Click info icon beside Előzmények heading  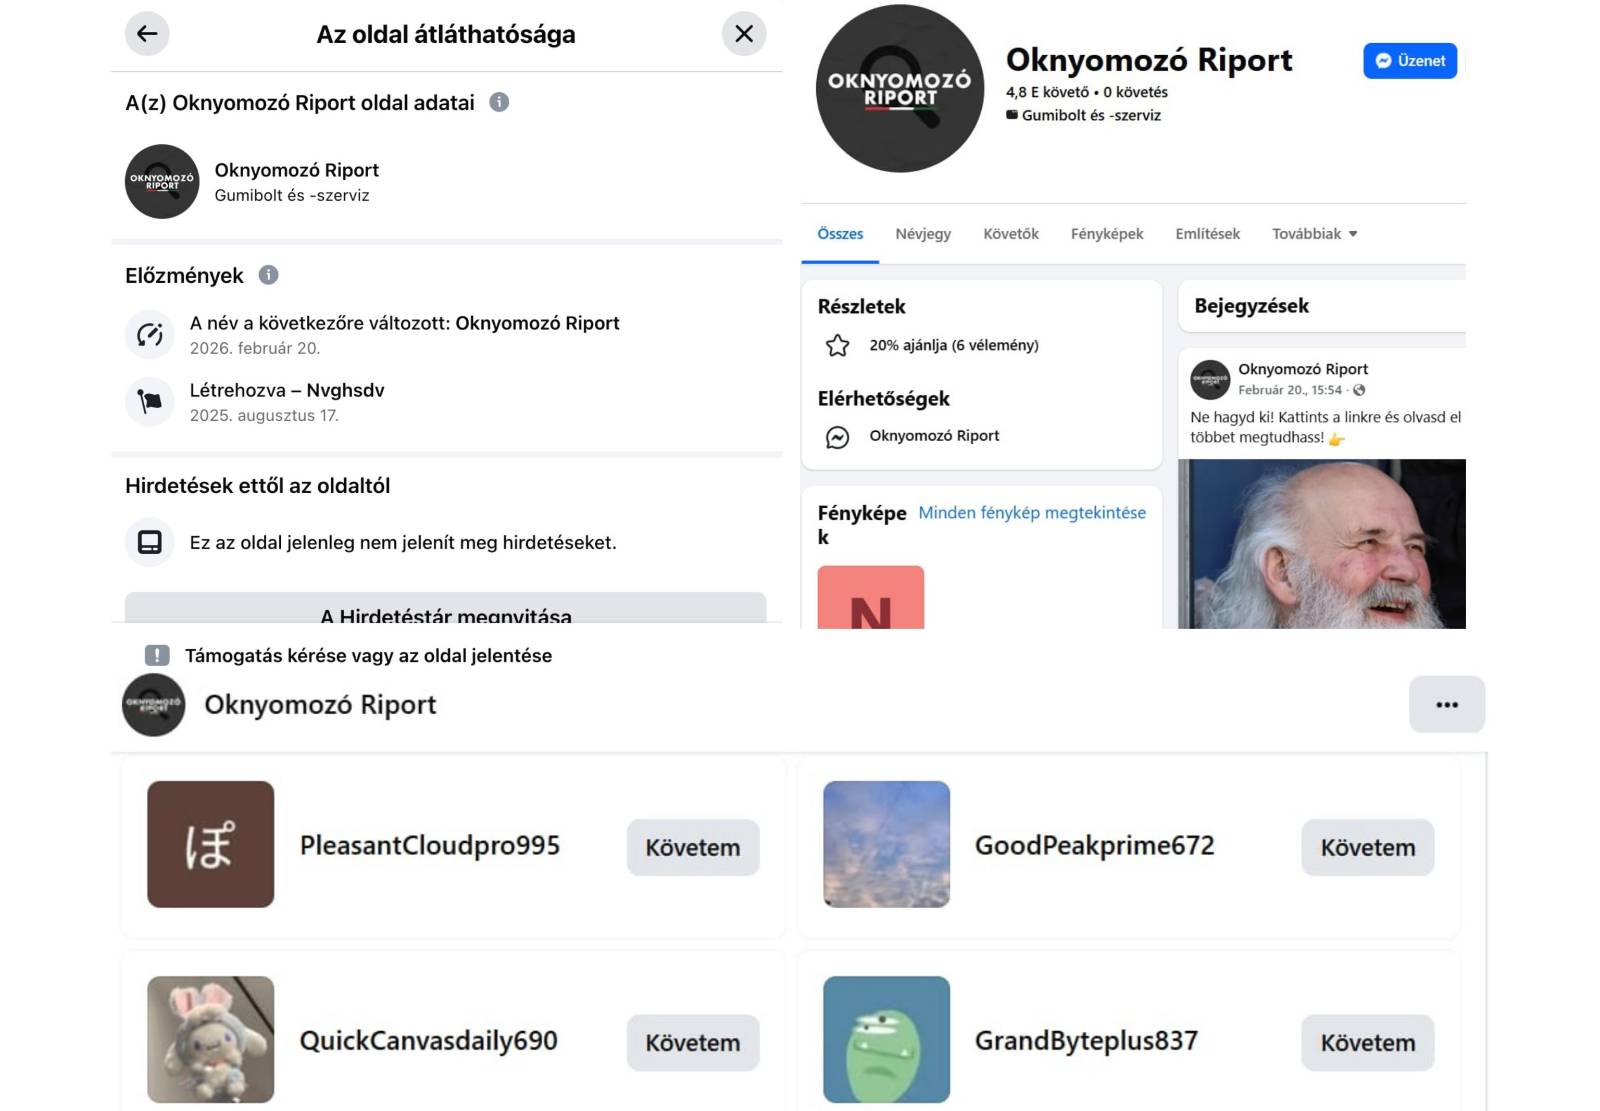click(269, 275)
